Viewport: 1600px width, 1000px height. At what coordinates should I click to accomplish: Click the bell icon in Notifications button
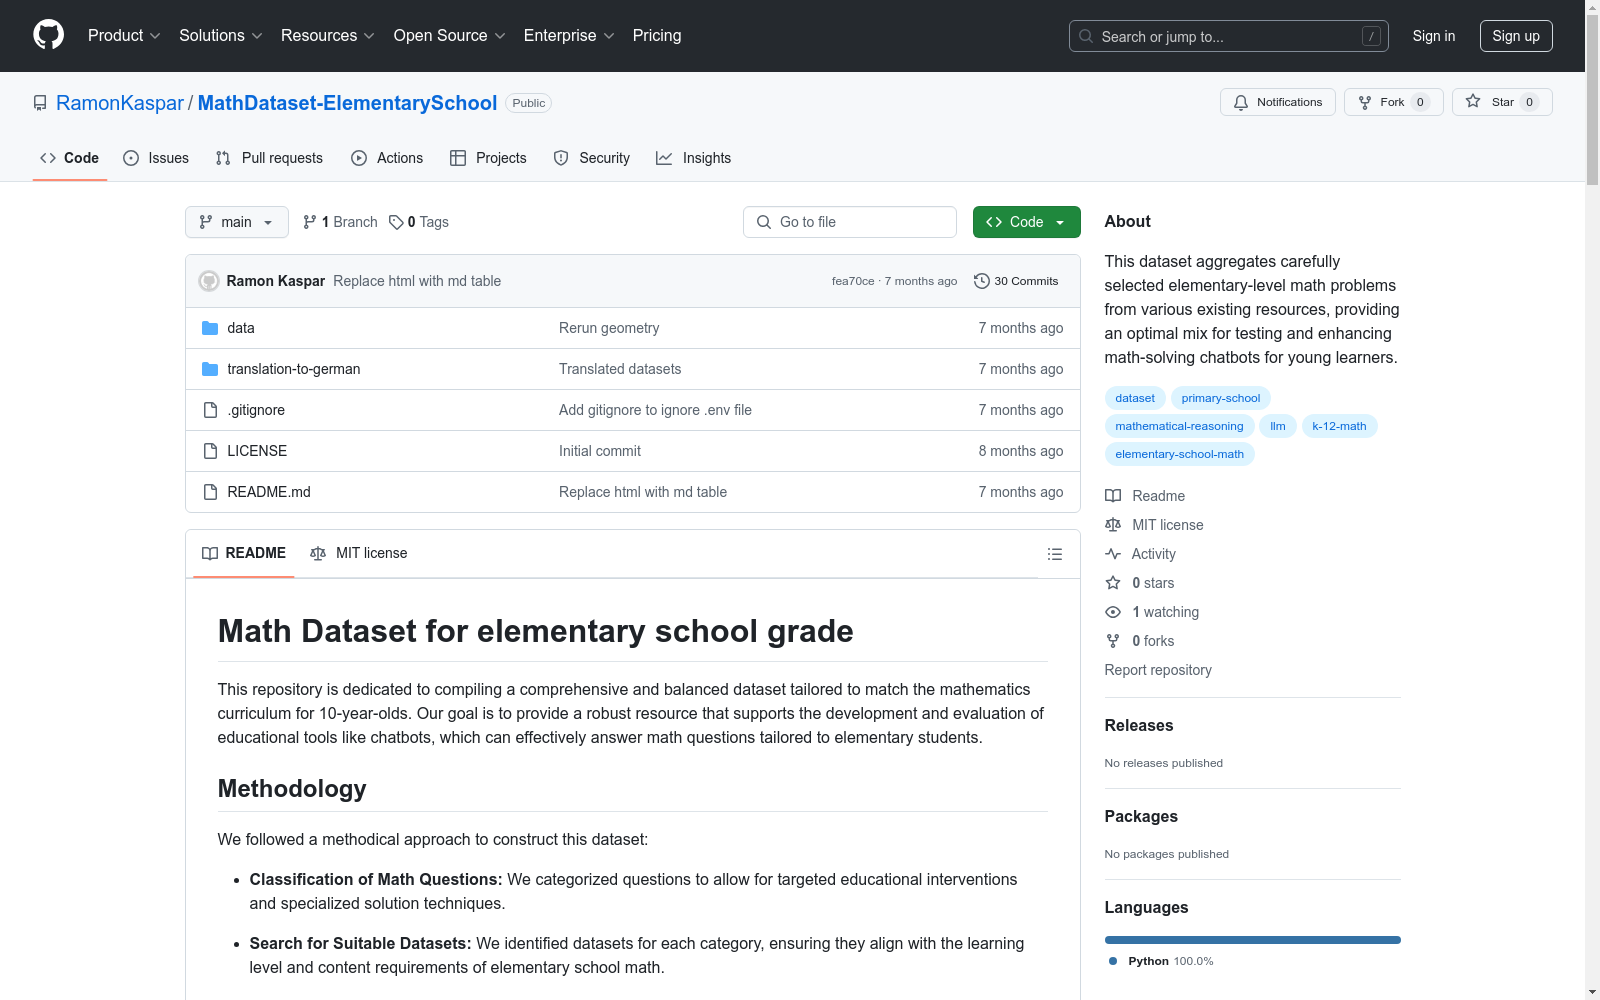(1241, 102)
